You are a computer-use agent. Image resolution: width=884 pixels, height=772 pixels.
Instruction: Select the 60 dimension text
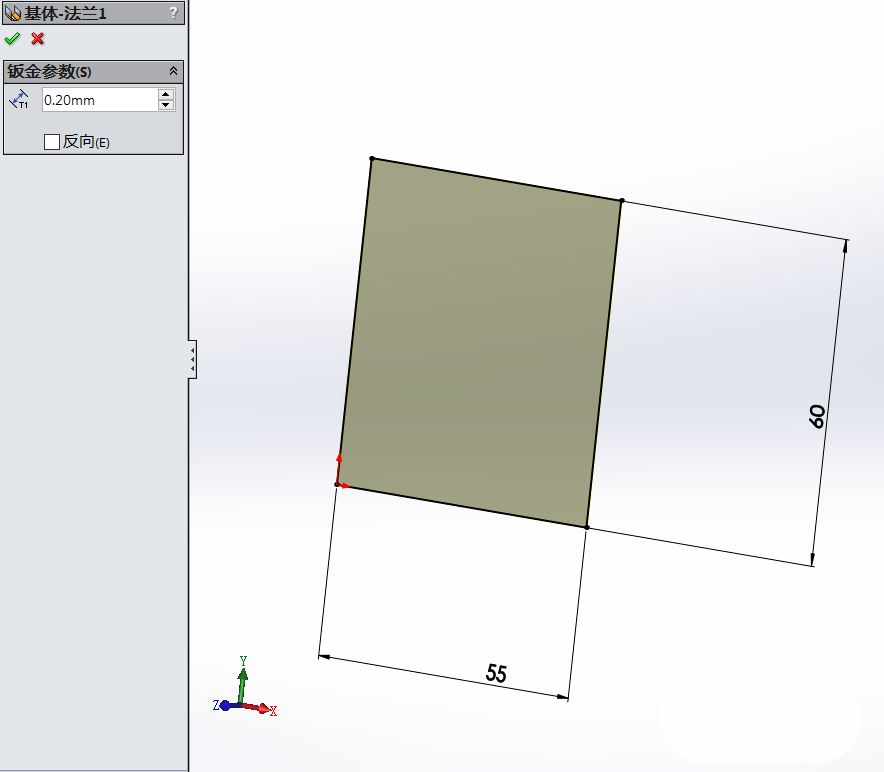pyautogui.click(x=817, y=417)
